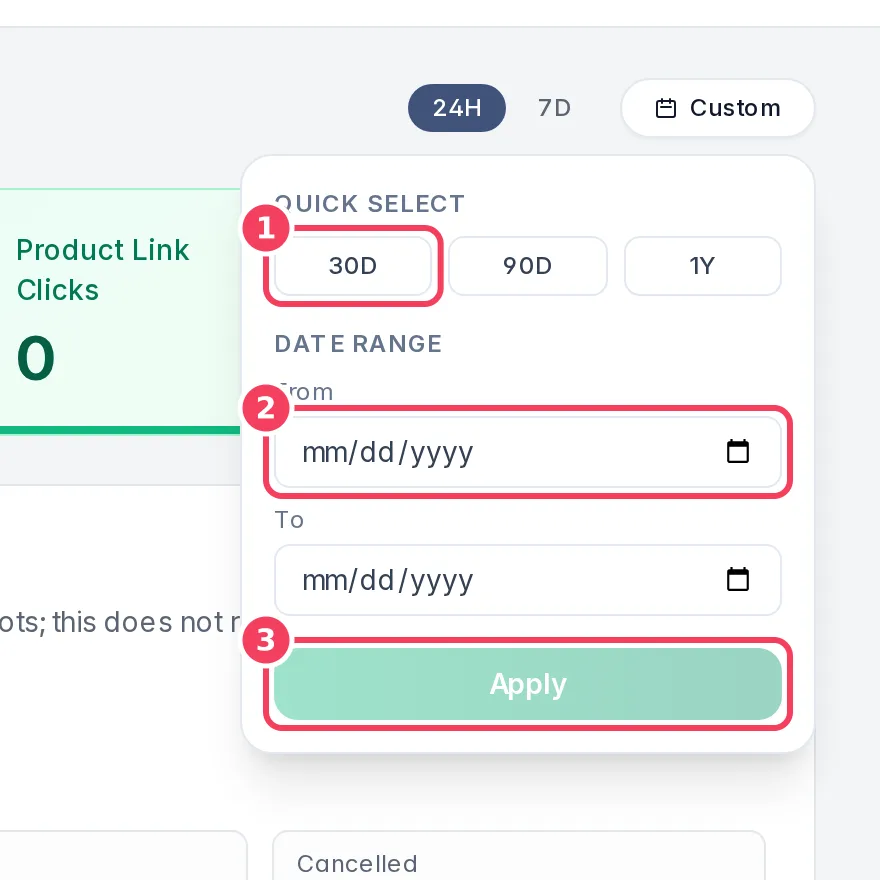Image resolution: width=880 pixels, height=880 pixels.
Task: Click the QUICK SELECT heading
Action: tap(369, 204)
